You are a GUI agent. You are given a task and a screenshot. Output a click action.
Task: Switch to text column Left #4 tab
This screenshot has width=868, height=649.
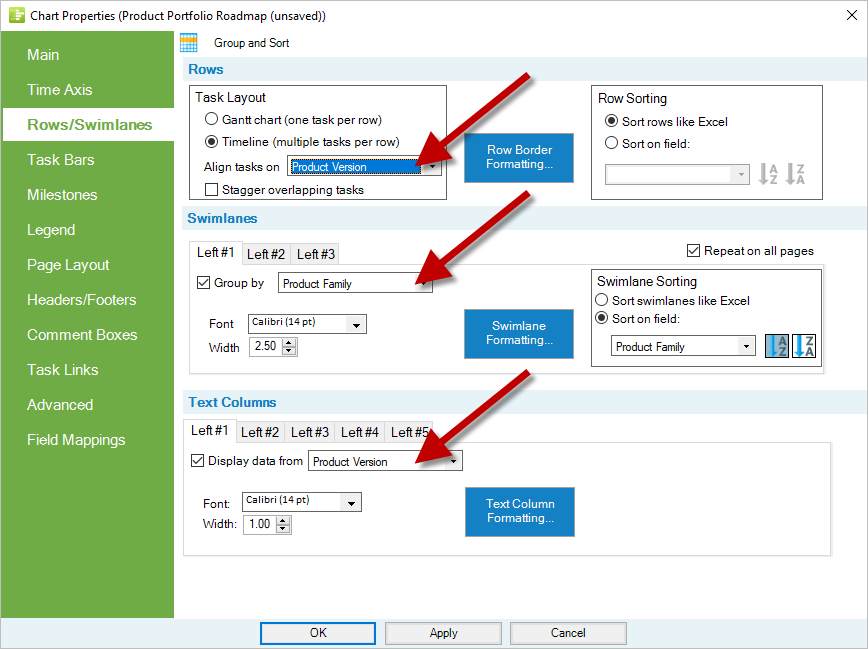click(360, 432)
